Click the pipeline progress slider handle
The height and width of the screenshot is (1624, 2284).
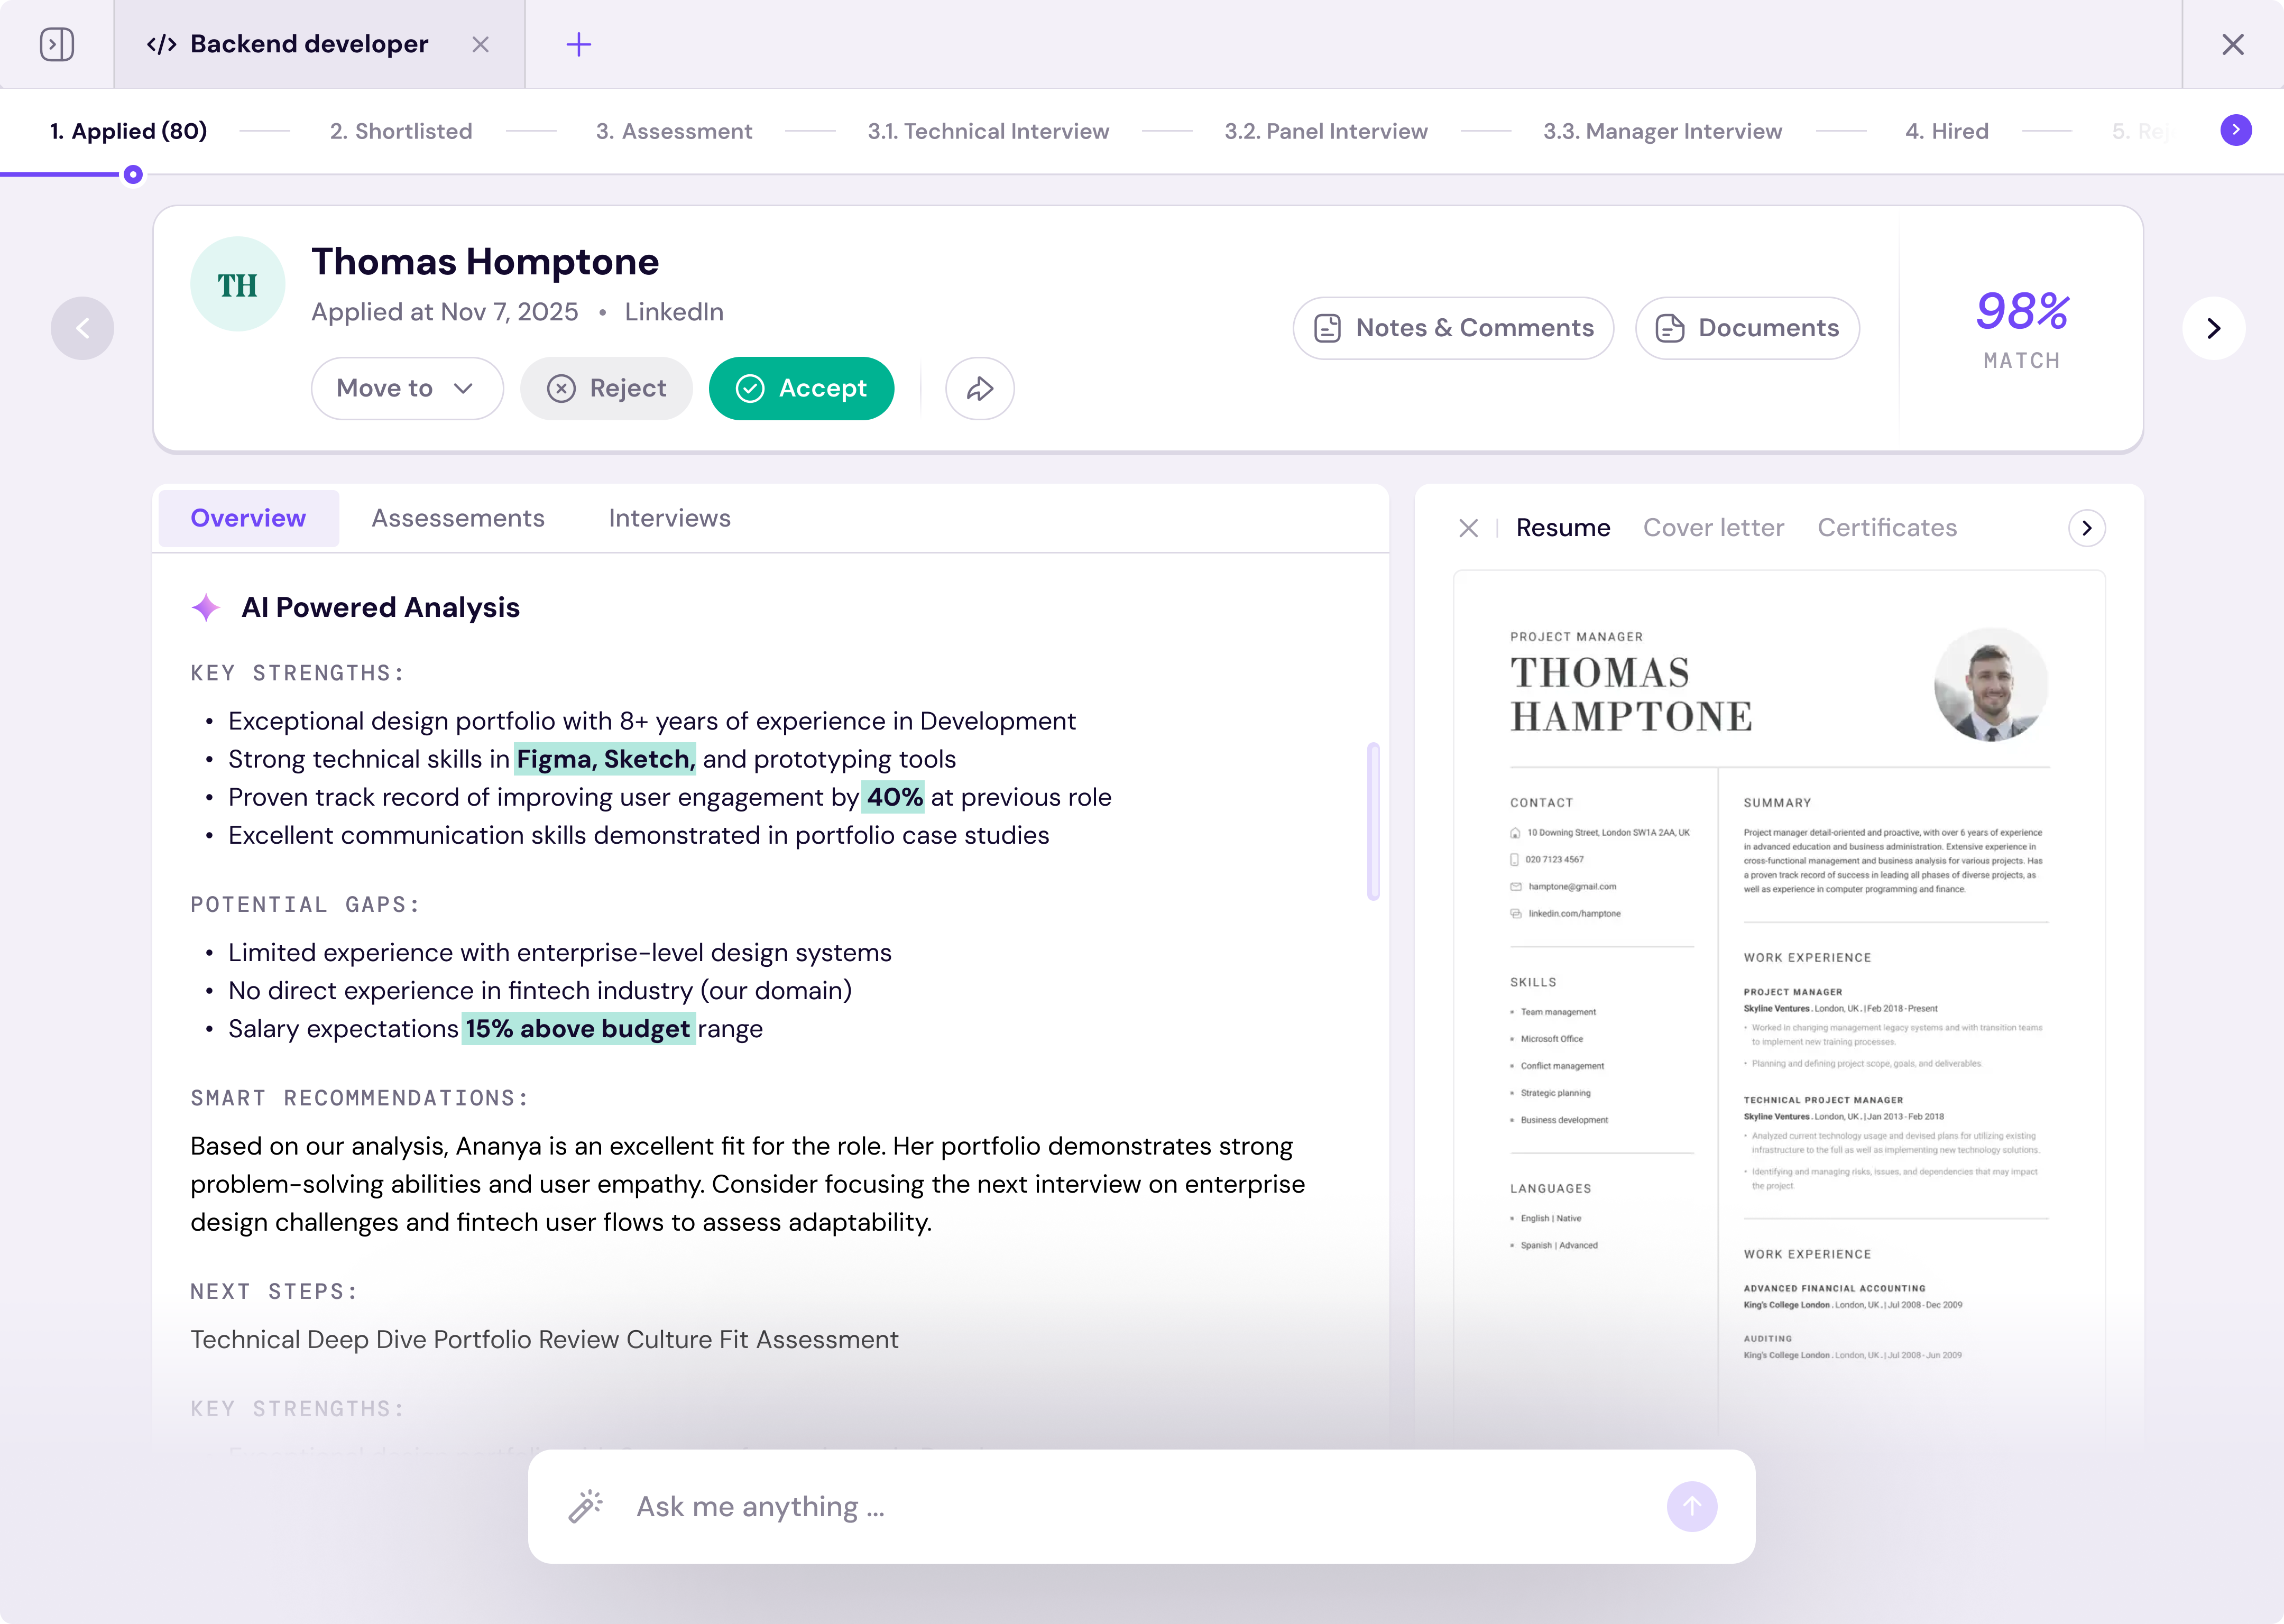point(133,175)
